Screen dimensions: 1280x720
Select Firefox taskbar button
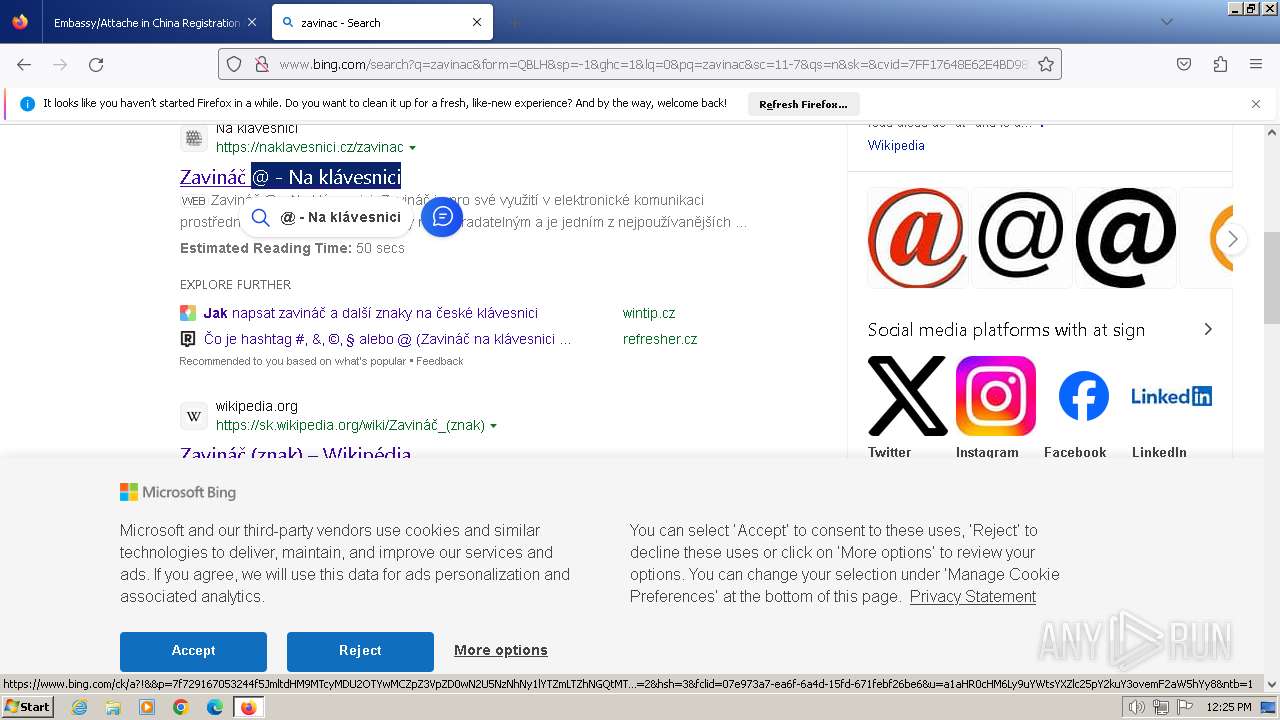pos(248,707)
